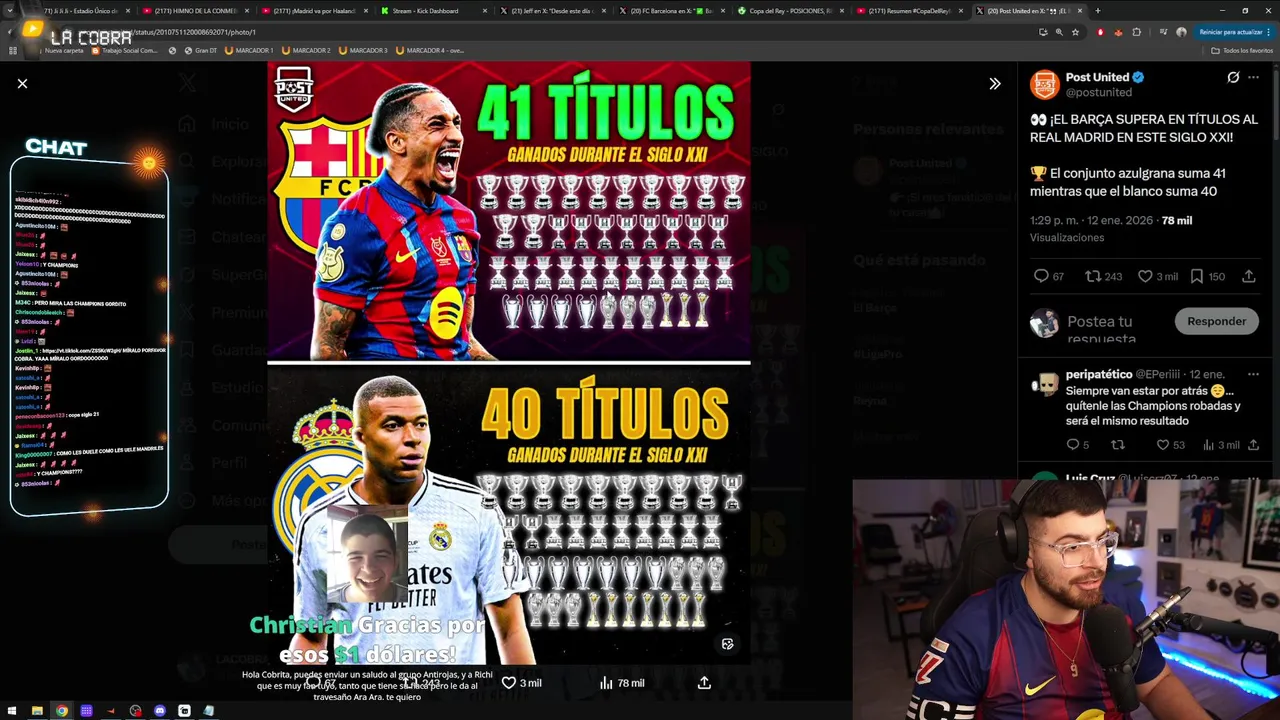Click the image edit icon on photo corner
Viewport: 1280px width, 720px height.
point(727,644)
